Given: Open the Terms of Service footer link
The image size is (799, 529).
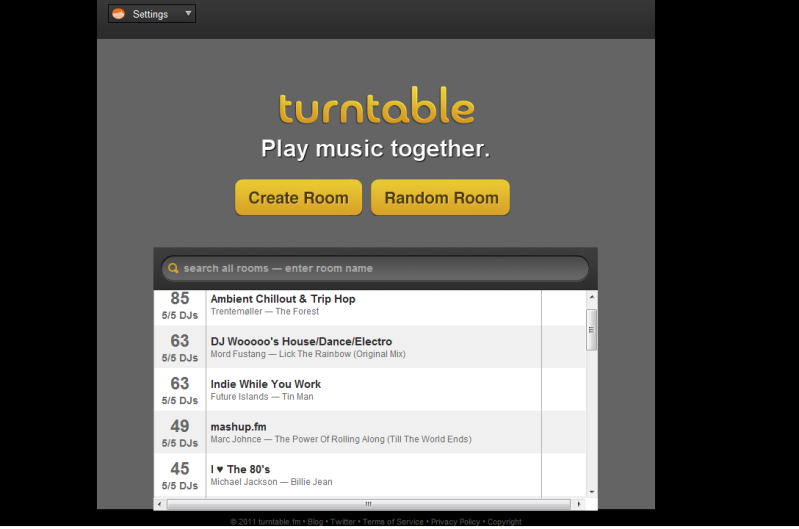Looking at the screenshot, I should (393, 522).
